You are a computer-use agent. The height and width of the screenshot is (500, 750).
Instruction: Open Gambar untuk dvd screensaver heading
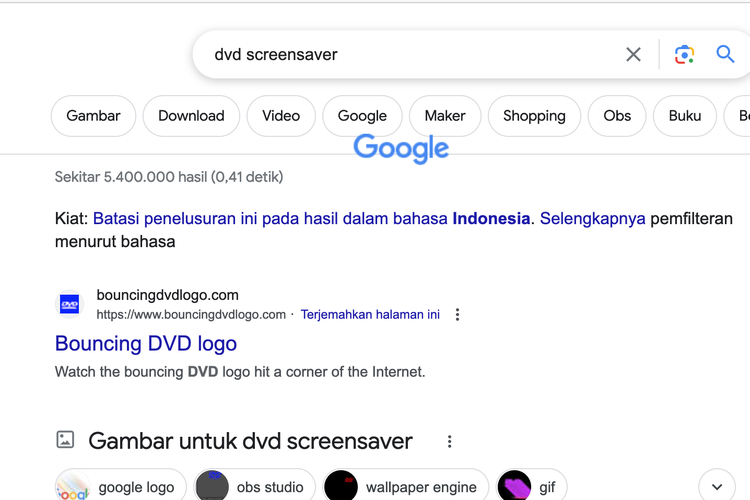coord(250,441)
